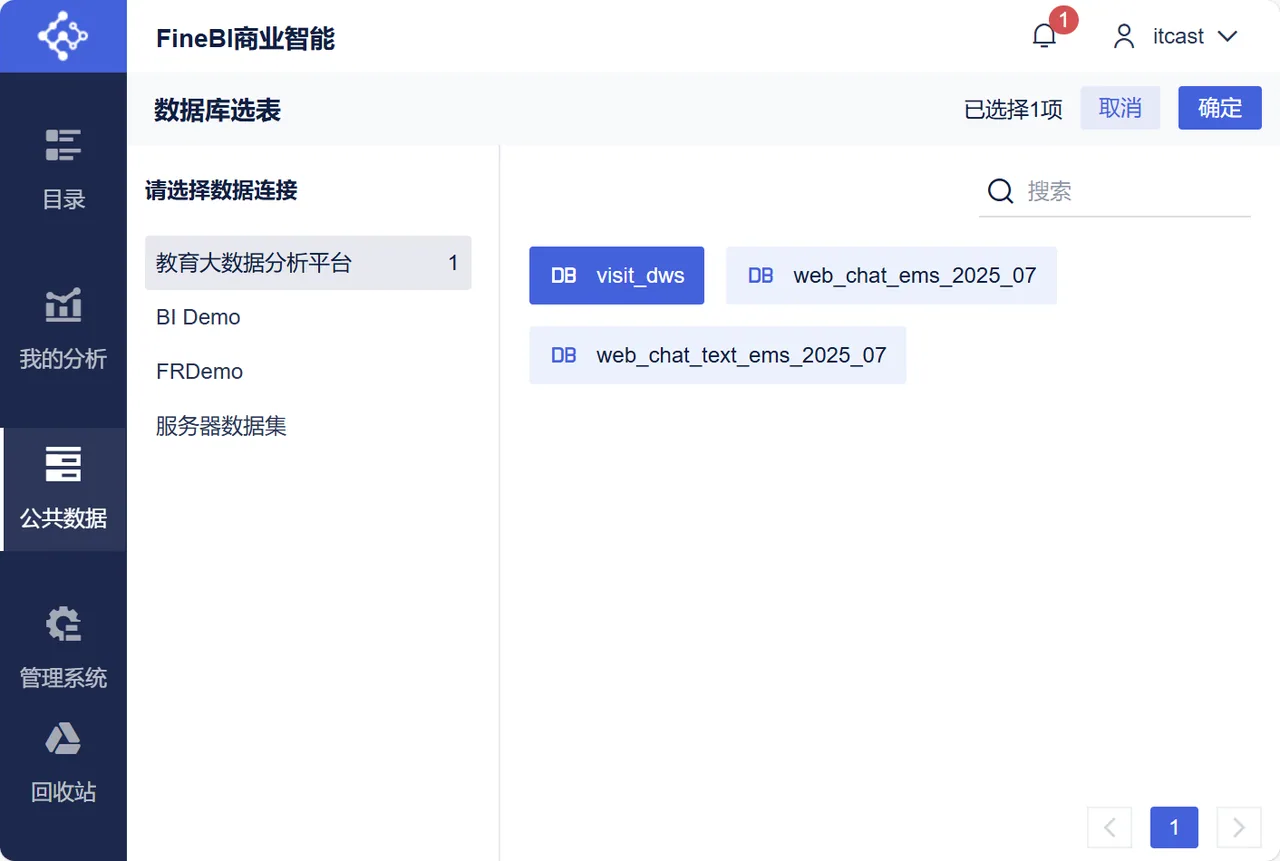Image resolution: width=1280 pixels, height=861 pixels.
Task: Click DB icon of visit_dws table
Action: click(x=564, y=275)
